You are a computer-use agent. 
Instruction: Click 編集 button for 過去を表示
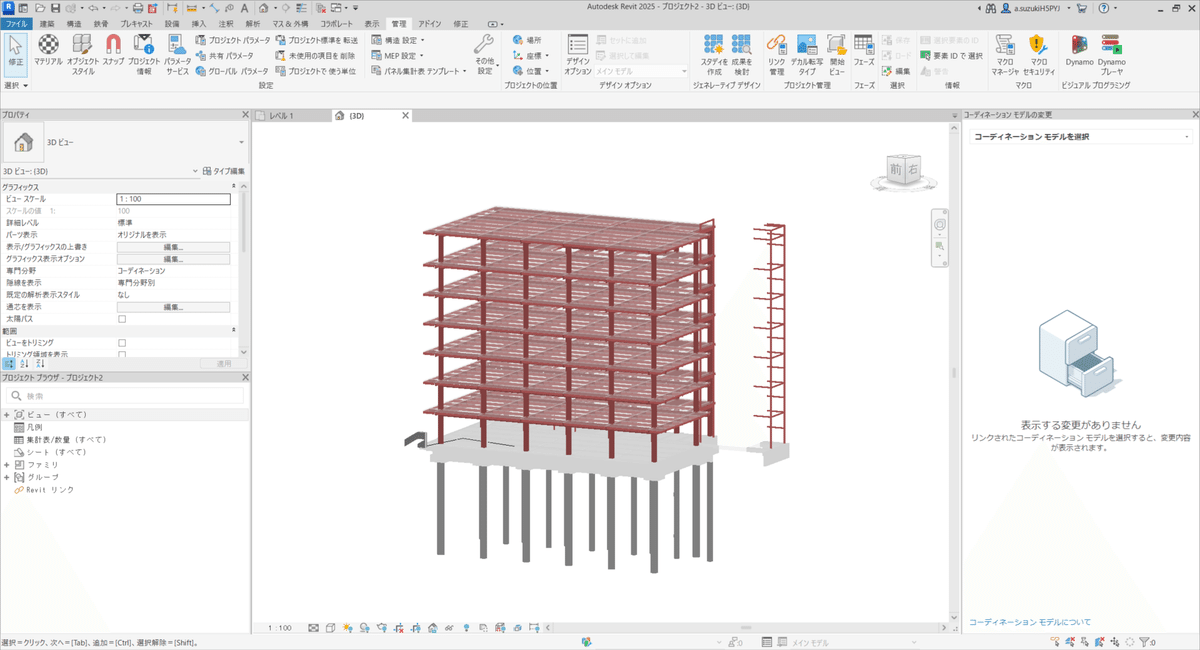point(173,307)
